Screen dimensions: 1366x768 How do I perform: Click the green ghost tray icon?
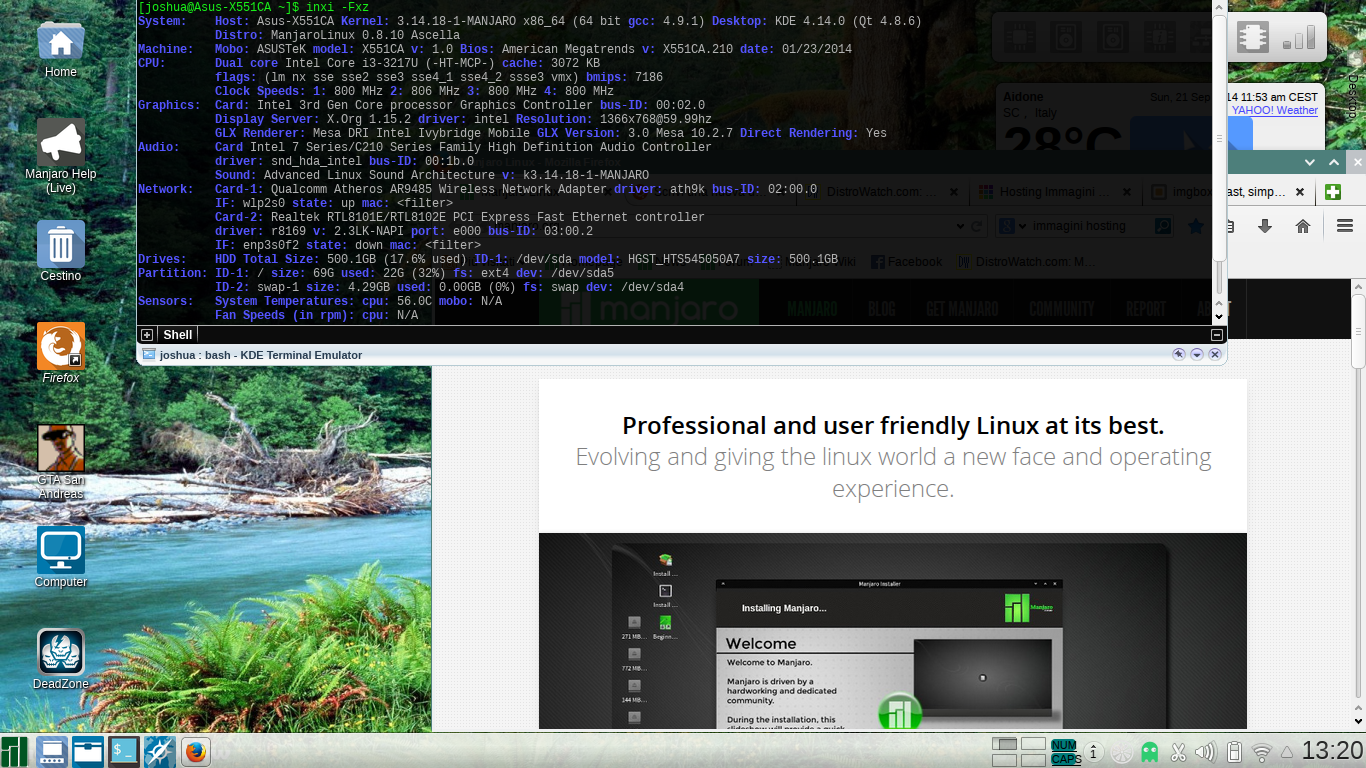click(x=1150, y=752)
